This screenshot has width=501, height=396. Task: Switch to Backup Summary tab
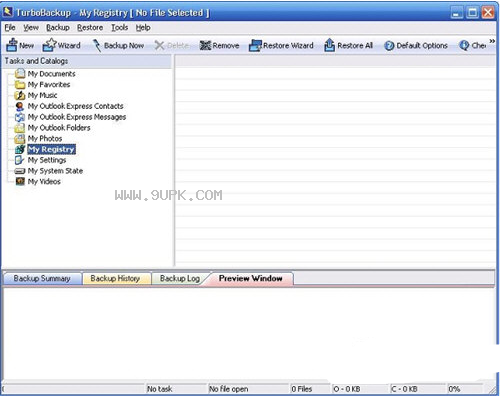pyautogui.click(x=42, y=279)
